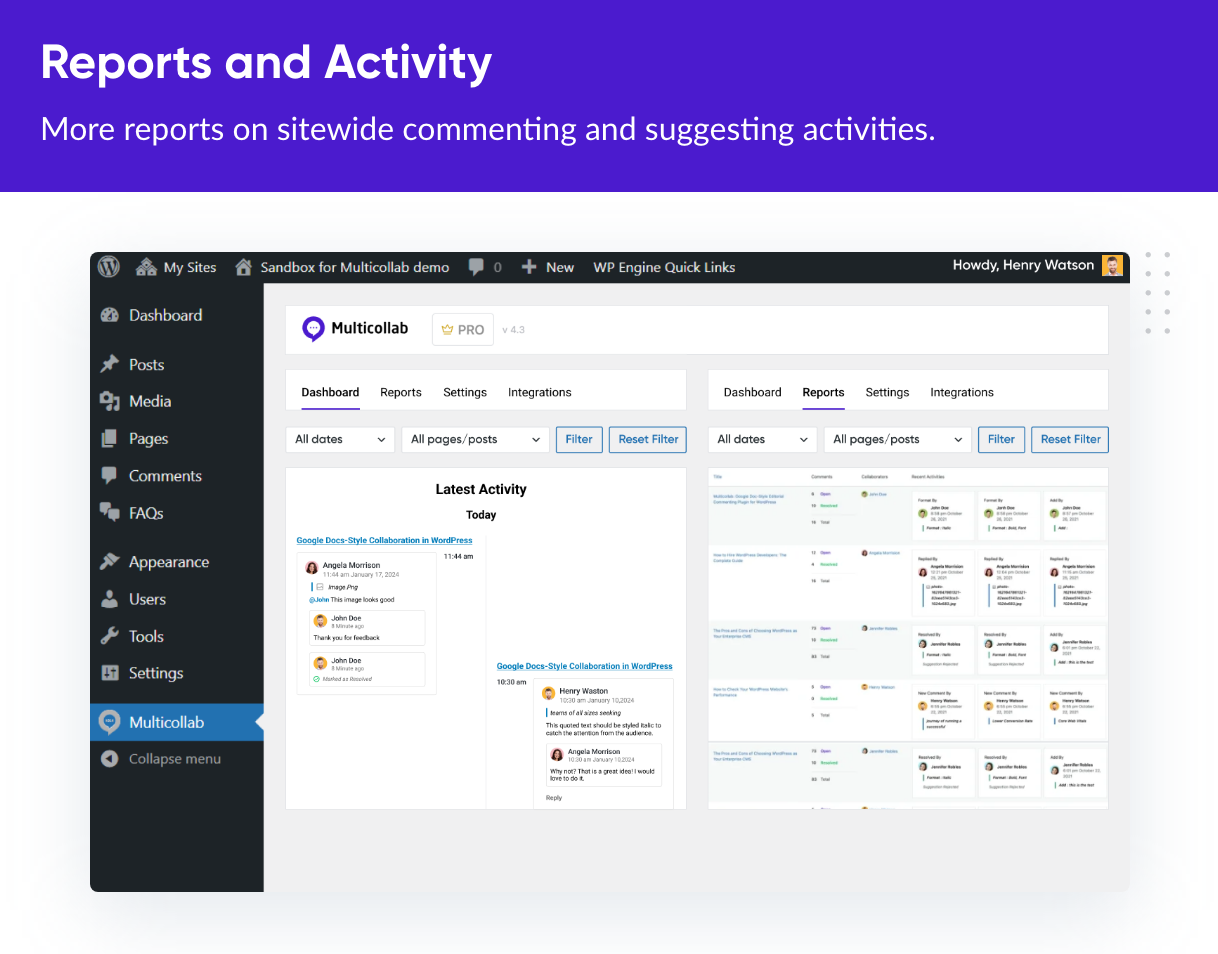Click the Posts pin icon in sidebar
Screen dimensions: 1218x954
click(x=110, y=365)
